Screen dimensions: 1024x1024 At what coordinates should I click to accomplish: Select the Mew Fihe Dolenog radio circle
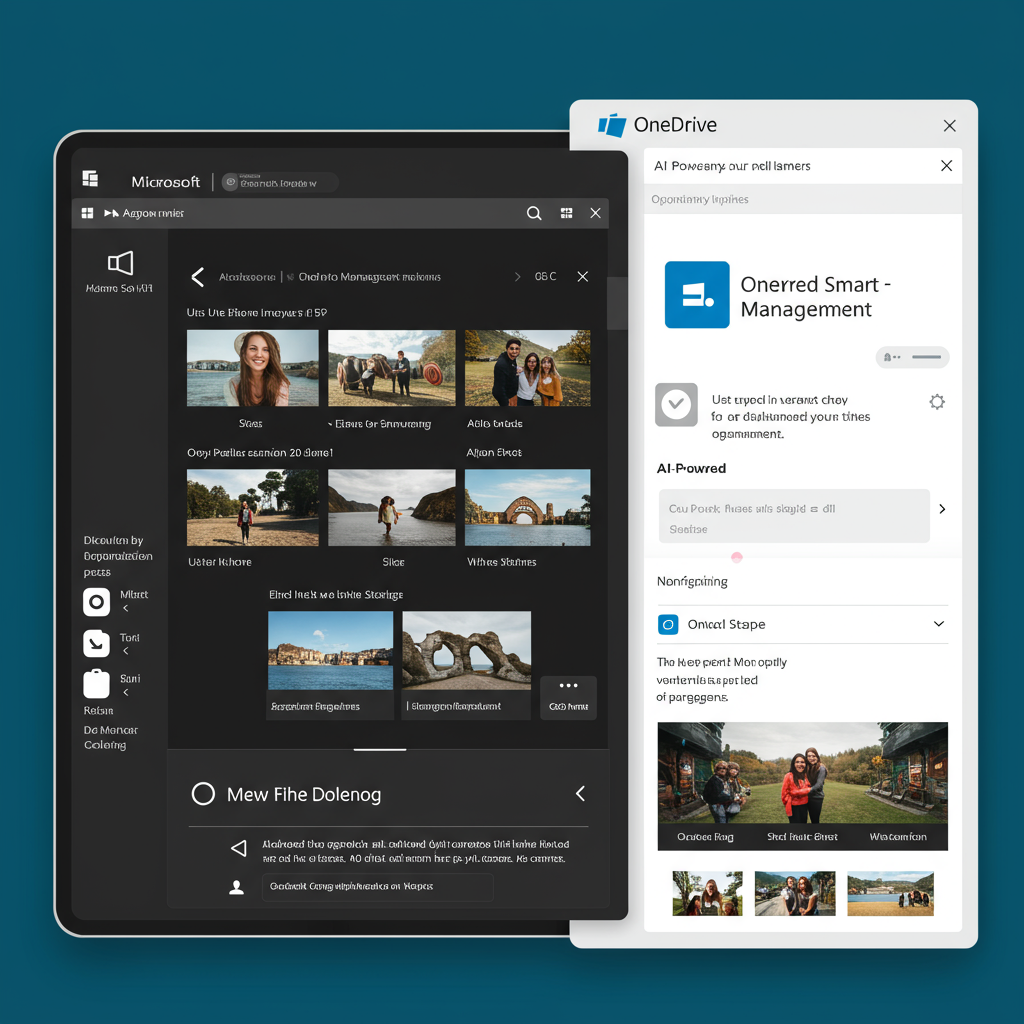point(203,793)
